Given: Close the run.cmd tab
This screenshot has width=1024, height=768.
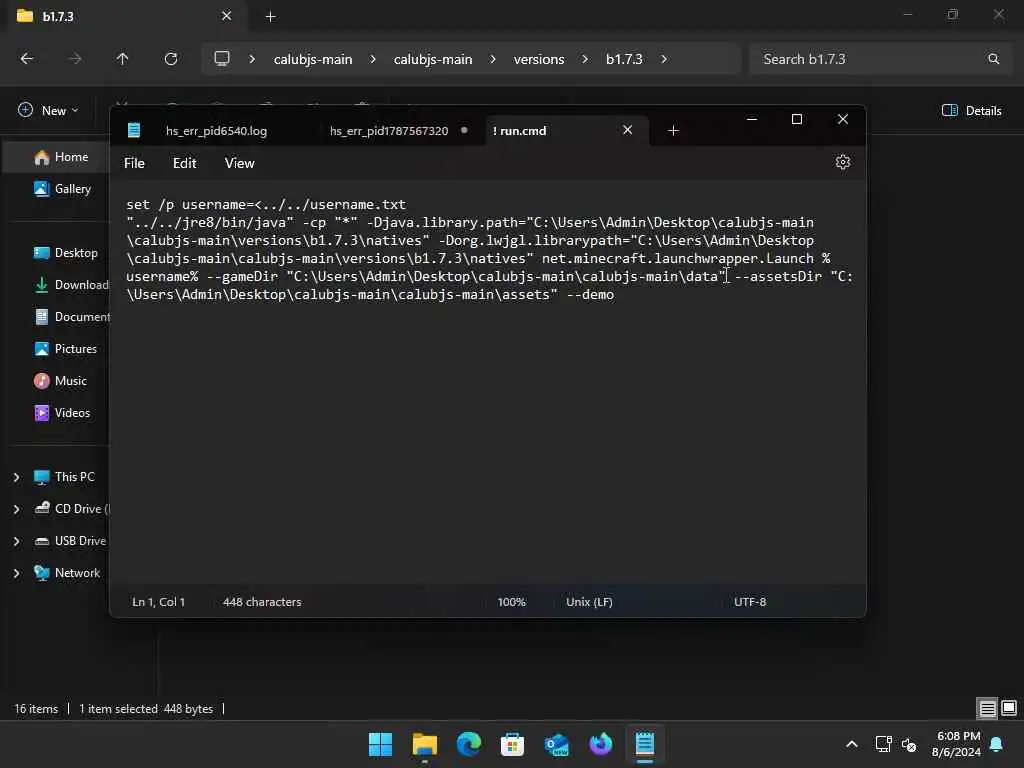Looking at the screenshot, I should pos(627,130).
